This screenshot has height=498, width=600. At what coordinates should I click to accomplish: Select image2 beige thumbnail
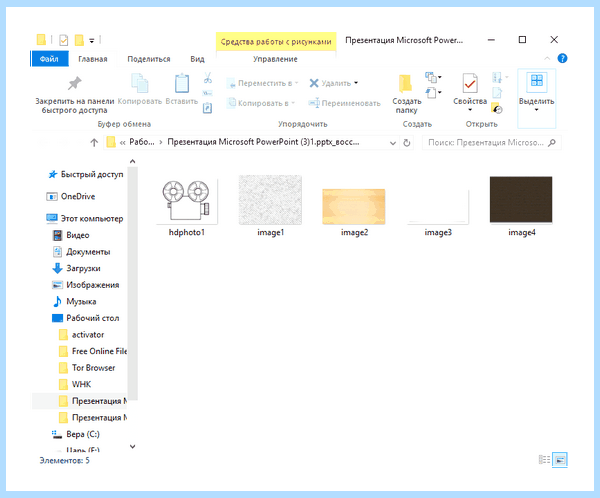pos(354,206)
